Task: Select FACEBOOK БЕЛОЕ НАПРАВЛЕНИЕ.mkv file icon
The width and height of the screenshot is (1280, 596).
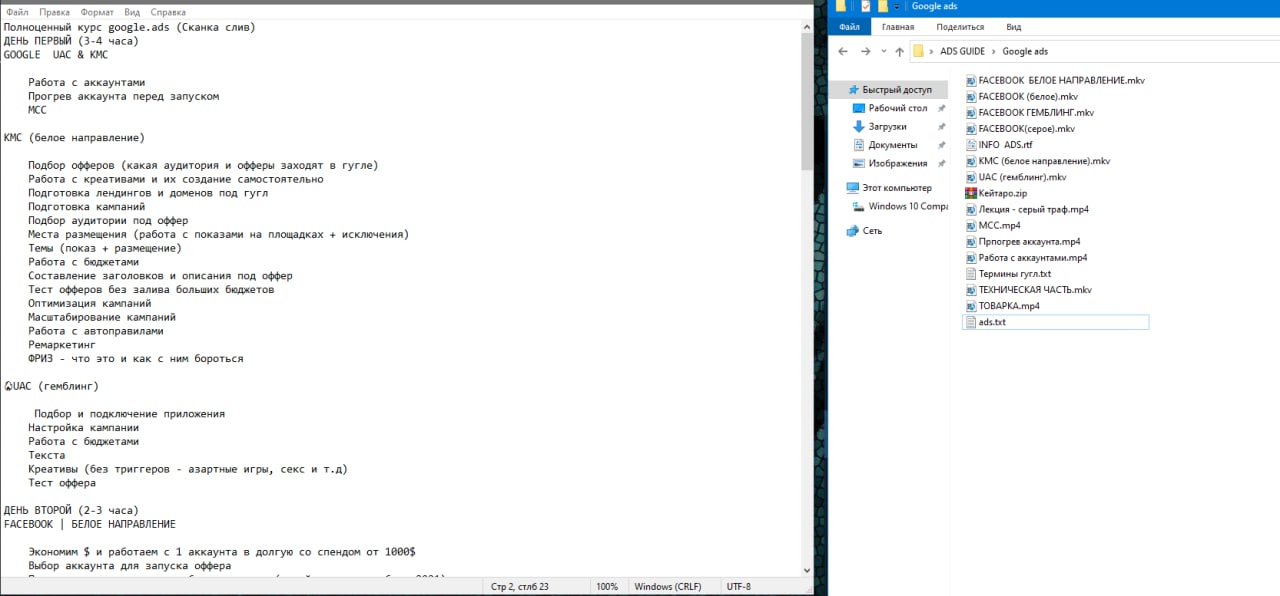Action: [970, 80]
